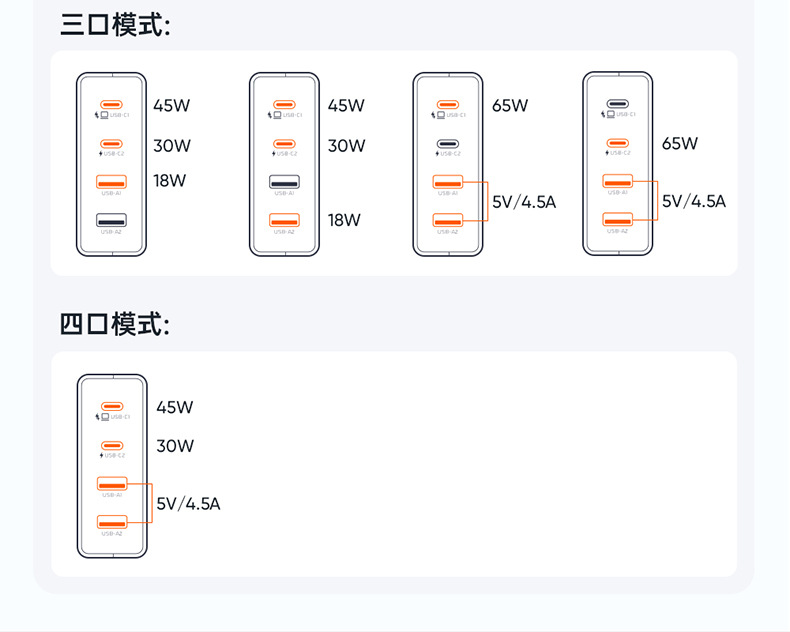Click USB-A1 port in four-port mode charger

111,485
